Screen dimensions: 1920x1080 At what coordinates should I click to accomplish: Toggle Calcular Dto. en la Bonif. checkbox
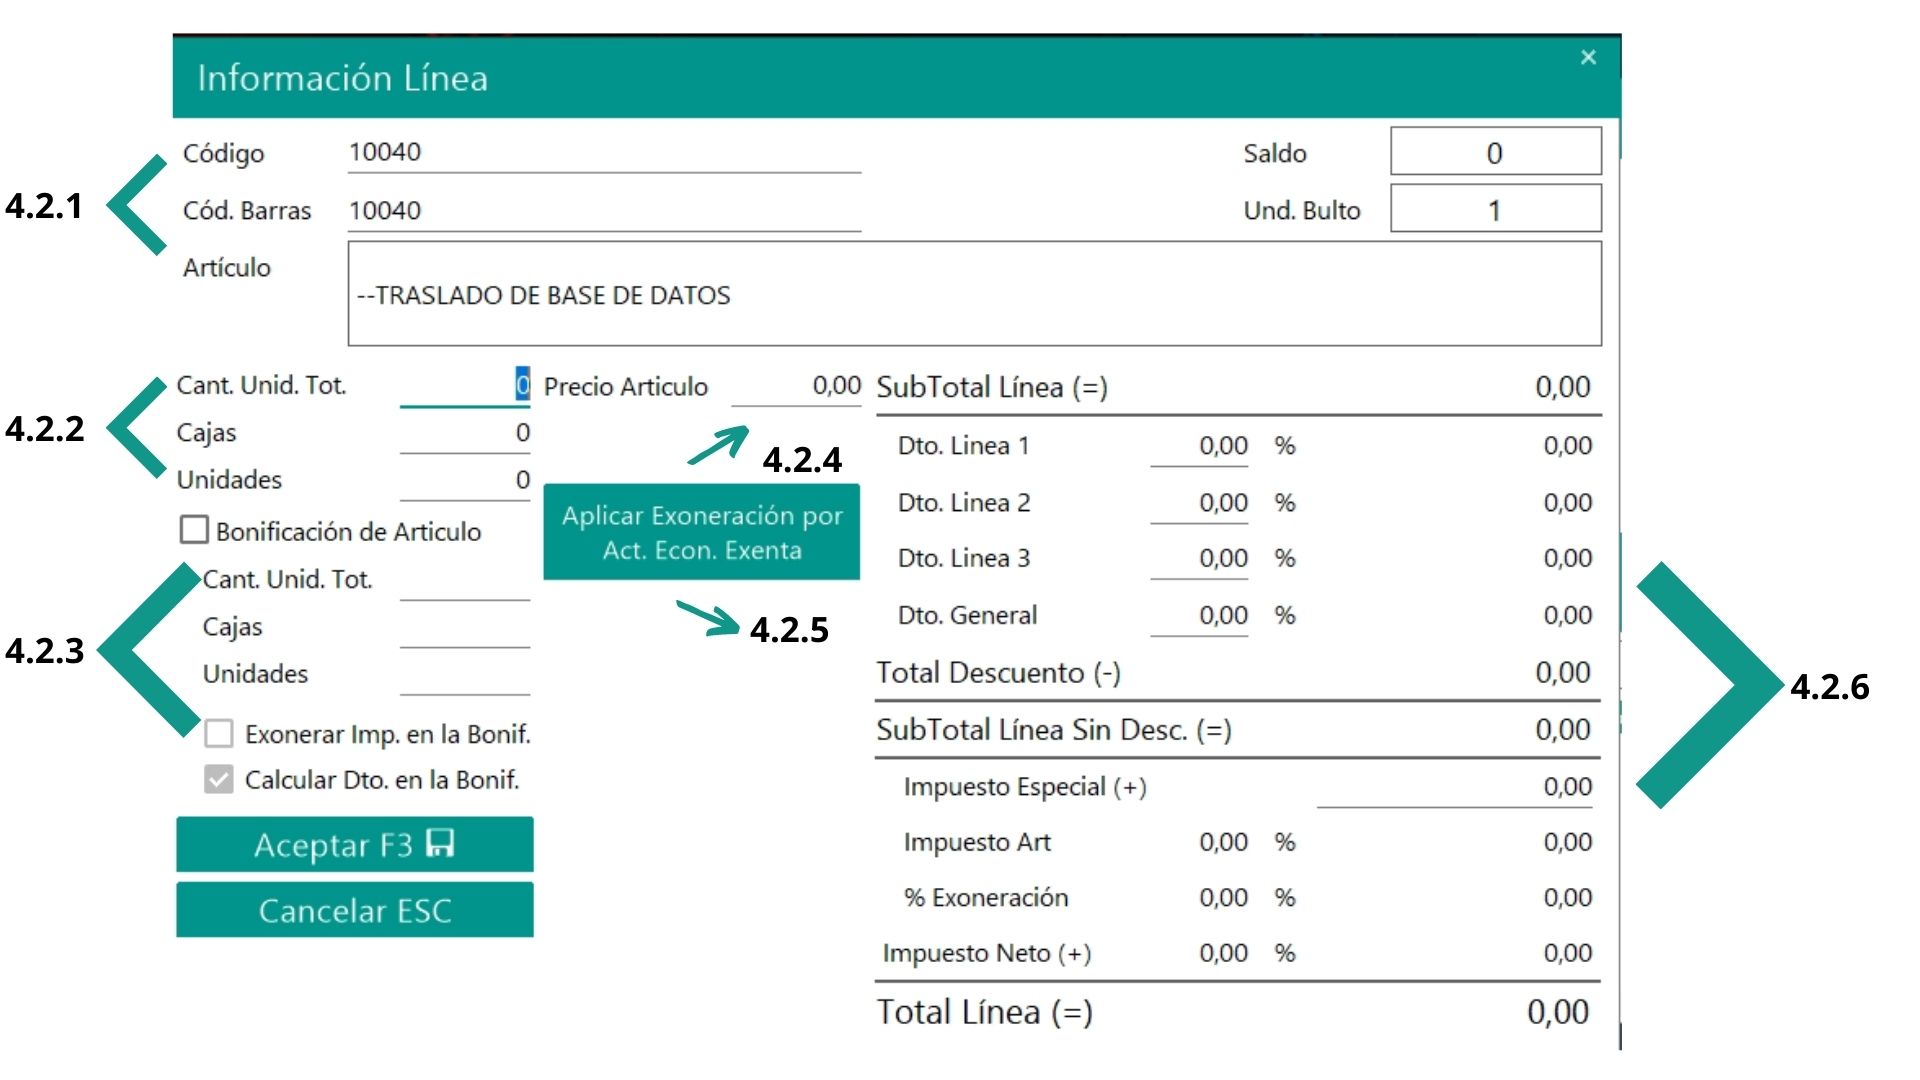click(x=219, y=780)
